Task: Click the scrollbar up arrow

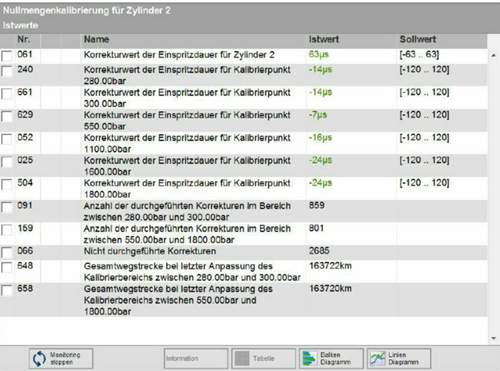Action: tap(494, 55)
